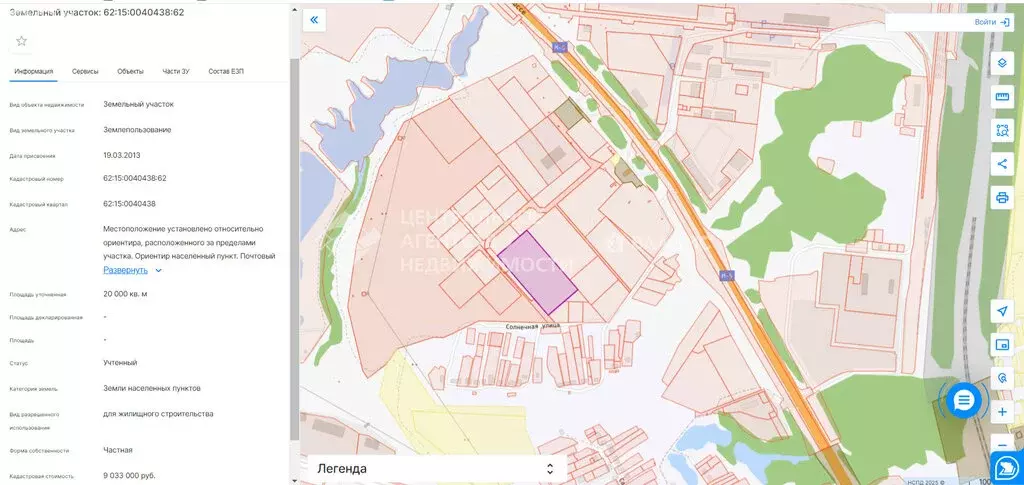Zoom in the map with plus button
Viewport: 1024px width, 485px height.
coord(1002,412)
